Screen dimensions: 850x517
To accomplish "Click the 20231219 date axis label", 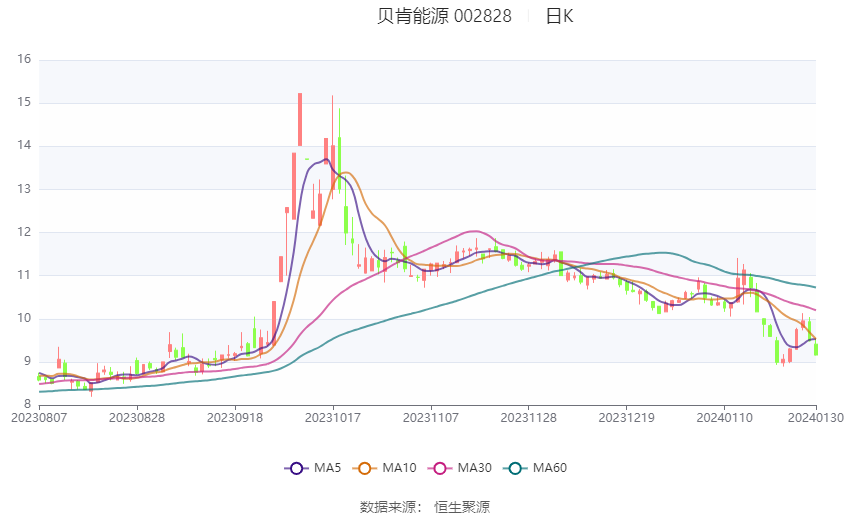I will [x=626, y=418].
